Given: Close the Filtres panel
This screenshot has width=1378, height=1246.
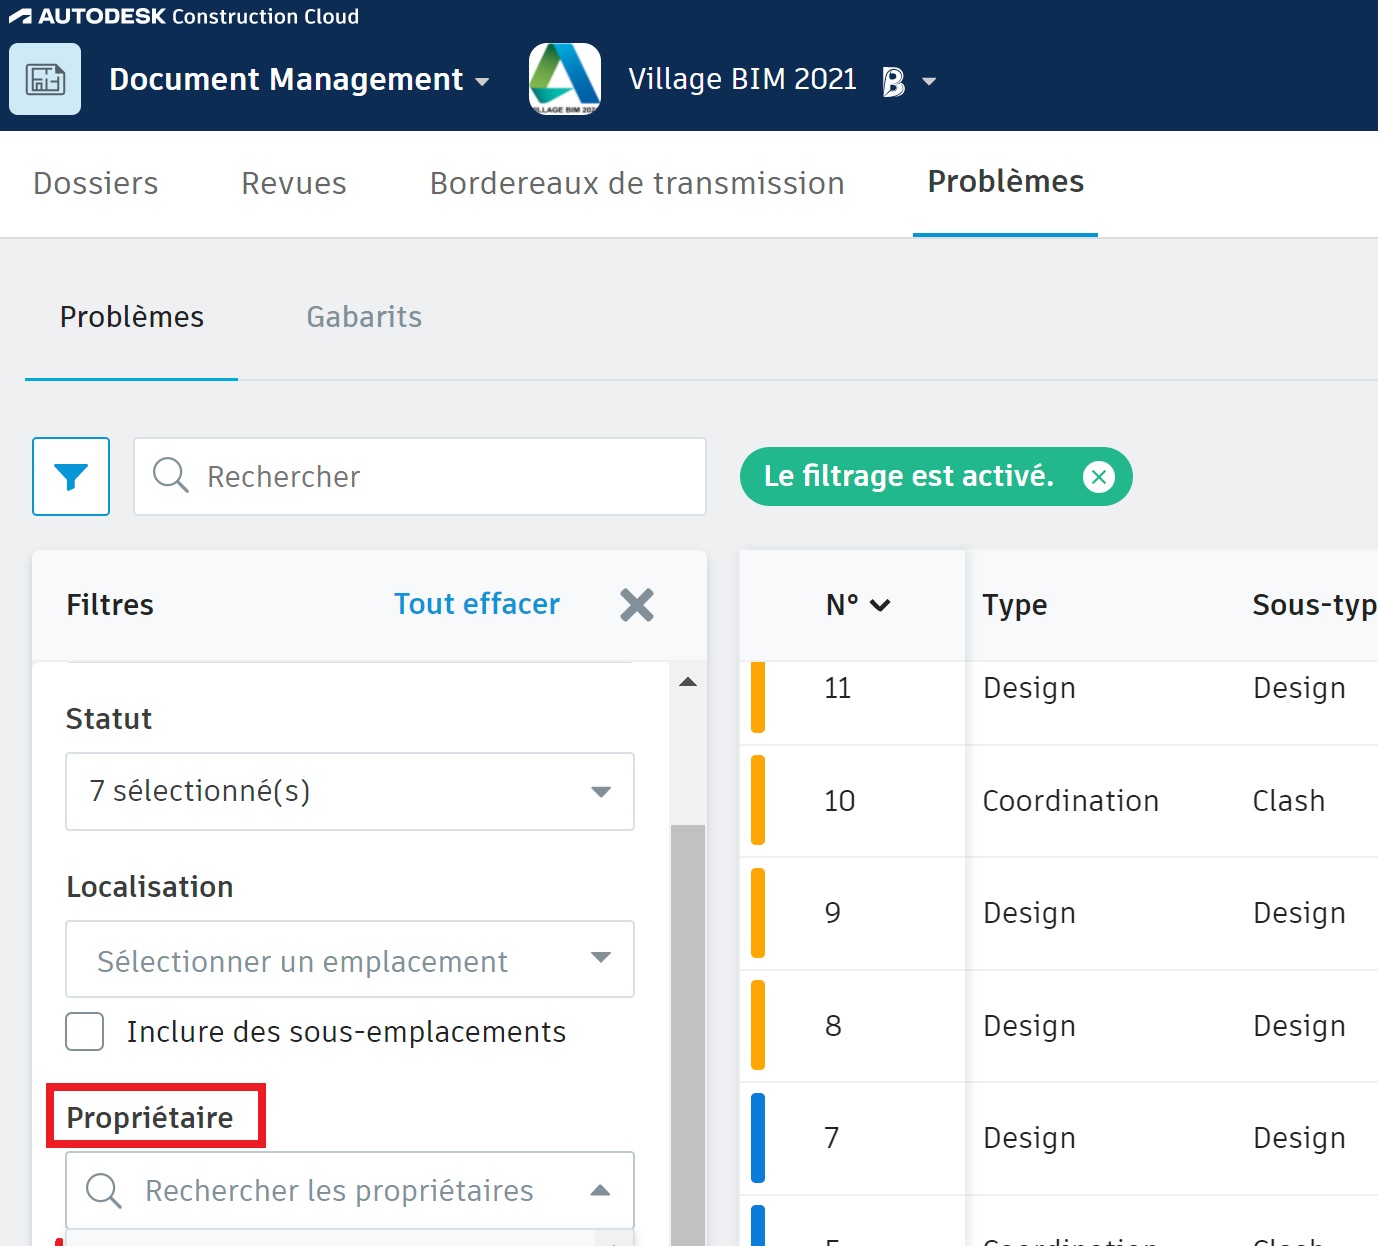Looking at the screenshot, I should pos(637,604).
